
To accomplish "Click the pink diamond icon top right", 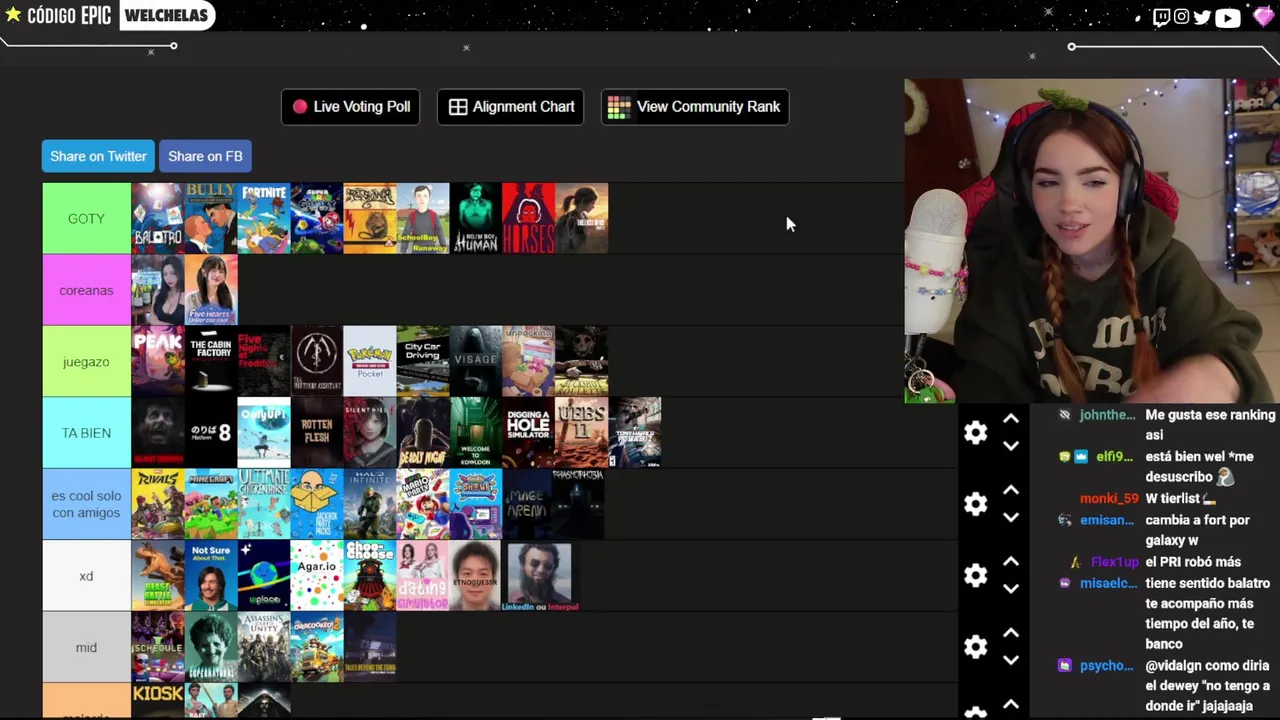I will [x=1263, y=17].
